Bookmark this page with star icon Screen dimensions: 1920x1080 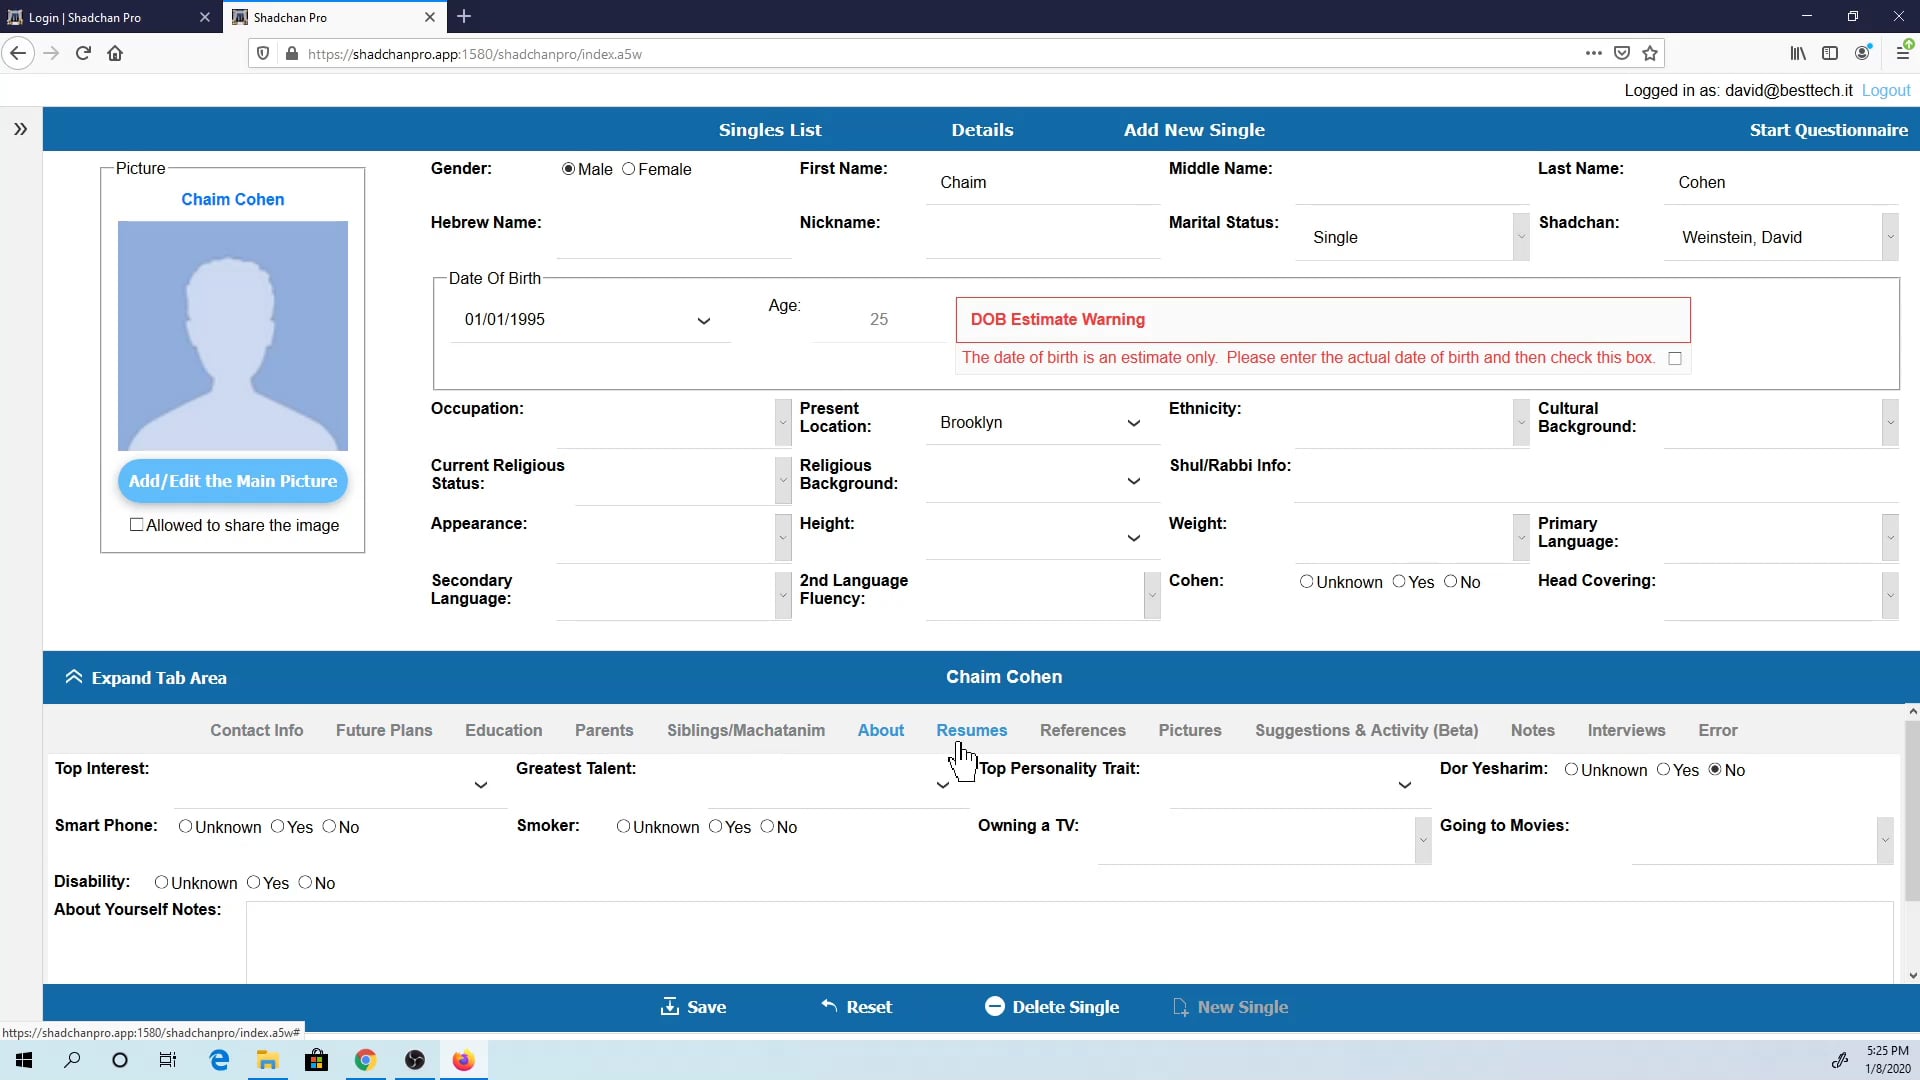[1650, 53]
